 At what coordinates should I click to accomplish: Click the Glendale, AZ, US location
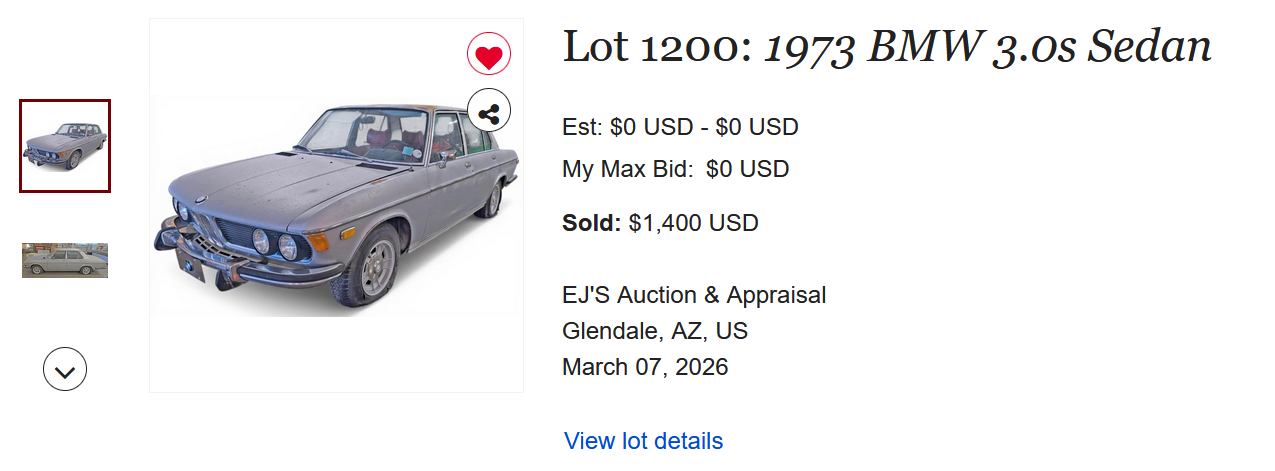[655, 331]
